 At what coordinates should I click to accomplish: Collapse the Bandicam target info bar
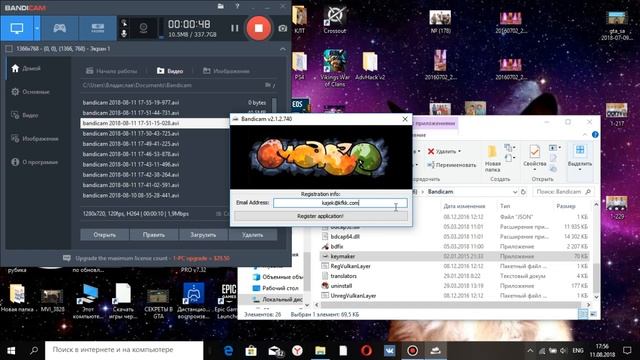pos(283,49)
